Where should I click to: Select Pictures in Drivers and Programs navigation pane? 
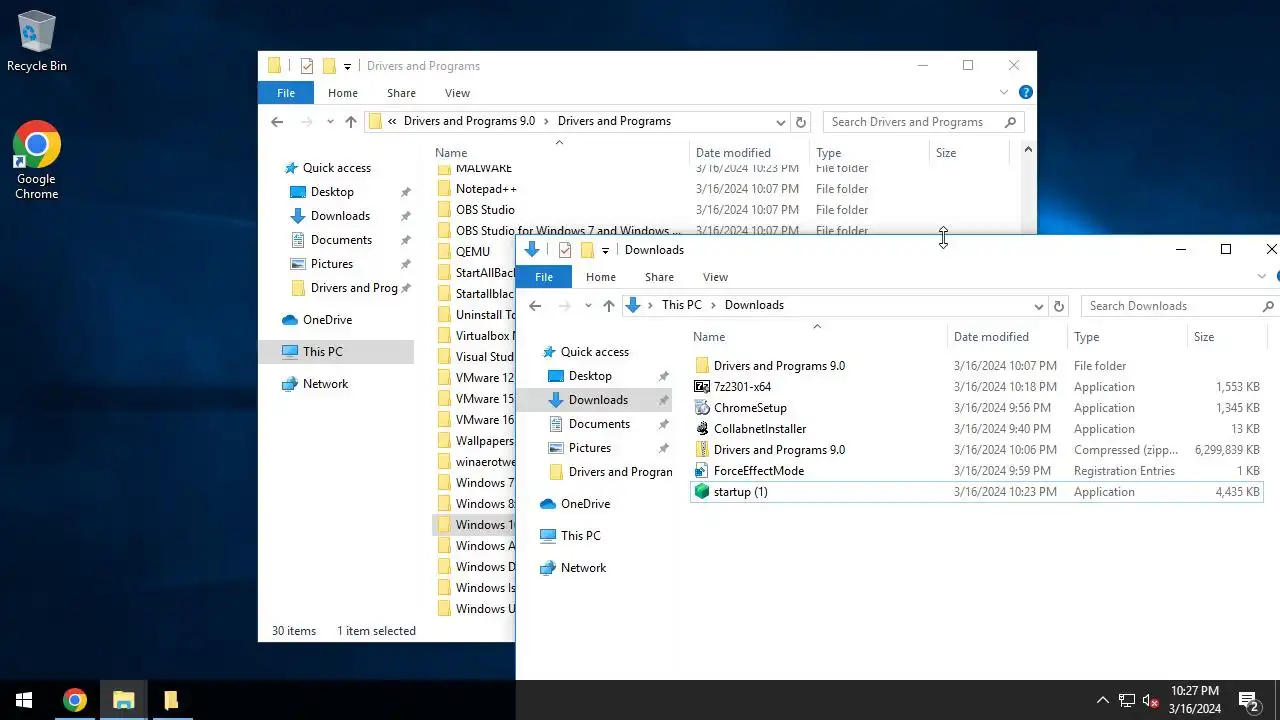(331, 264)
